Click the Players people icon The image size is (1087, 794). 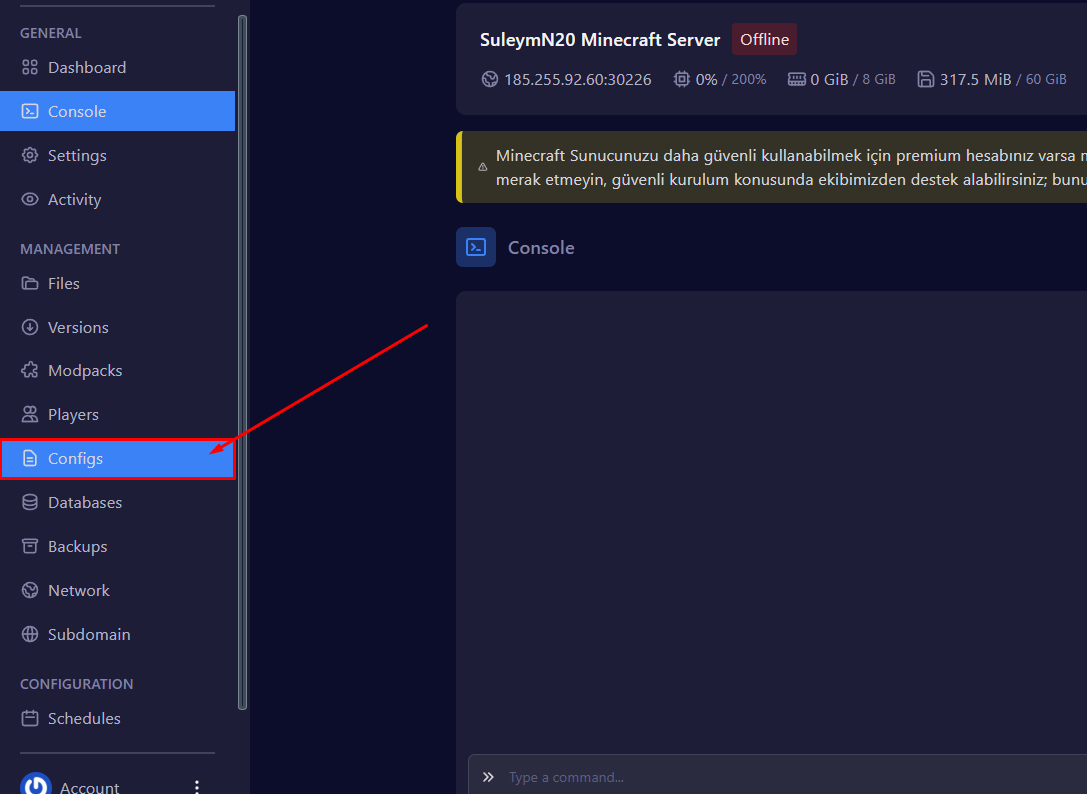[30, 415]
